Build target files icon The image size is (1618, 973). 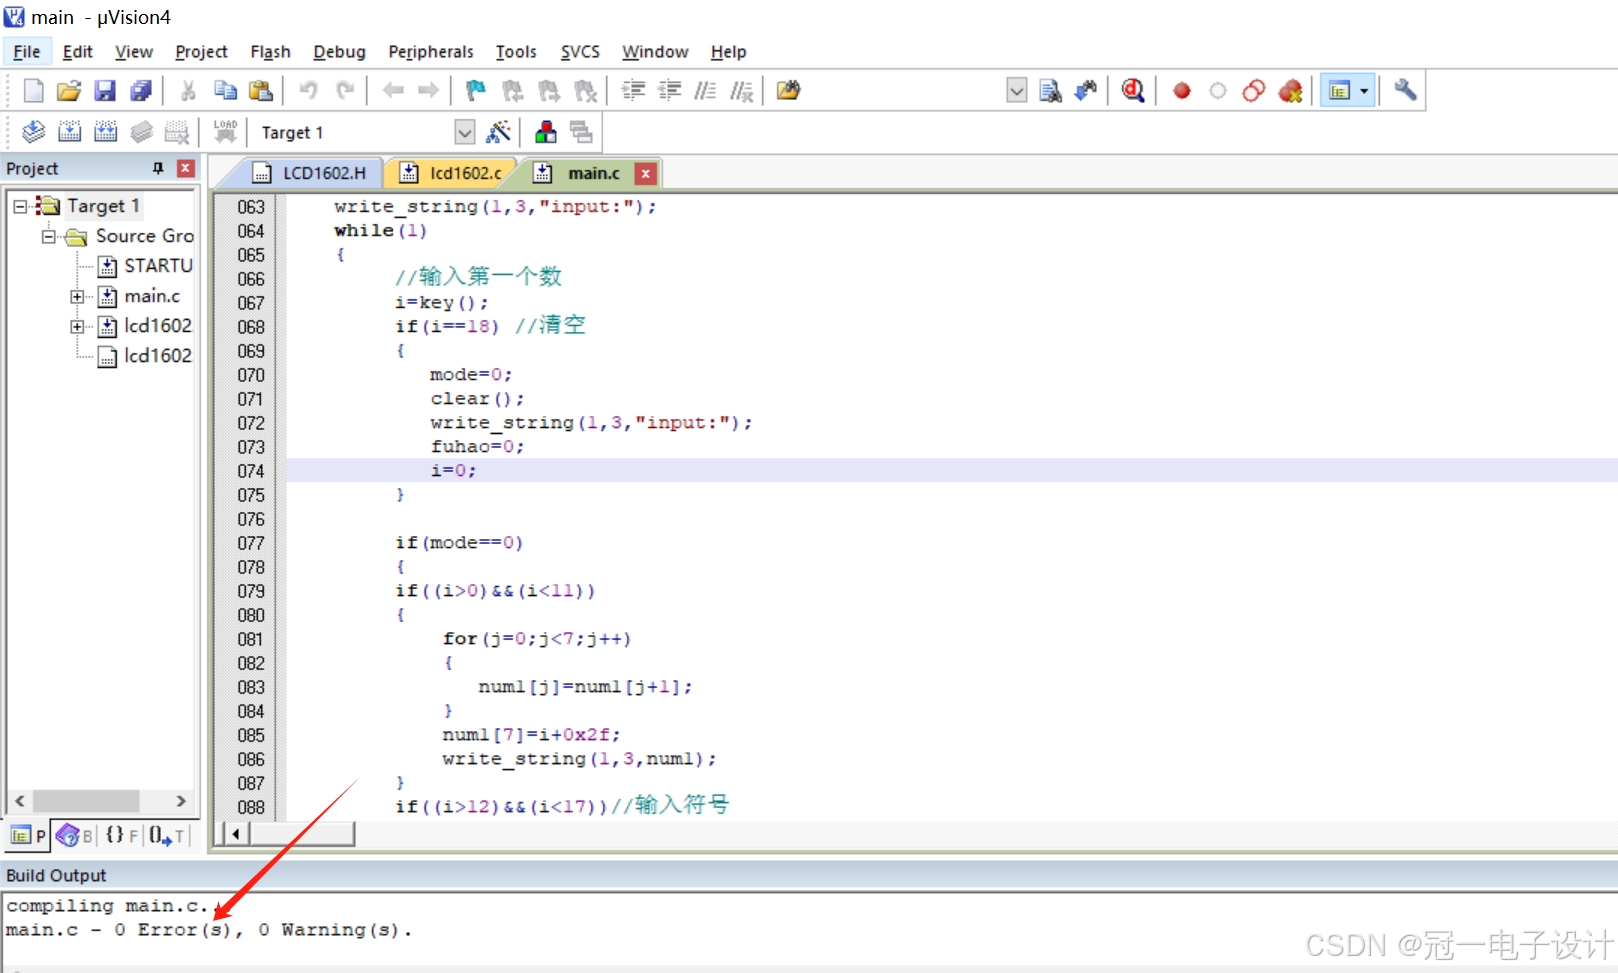(x=69, y=132)
